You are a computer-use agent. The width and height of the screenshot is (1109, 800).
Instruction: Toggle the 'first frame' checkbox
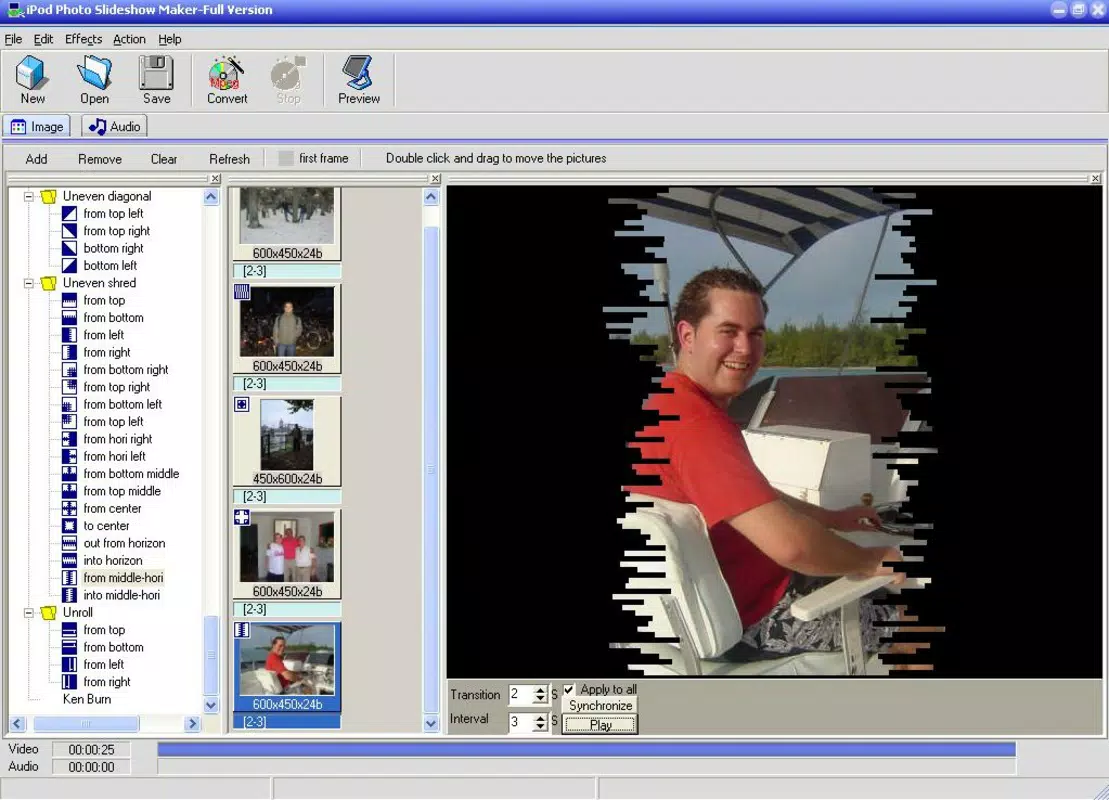point(286,158)
